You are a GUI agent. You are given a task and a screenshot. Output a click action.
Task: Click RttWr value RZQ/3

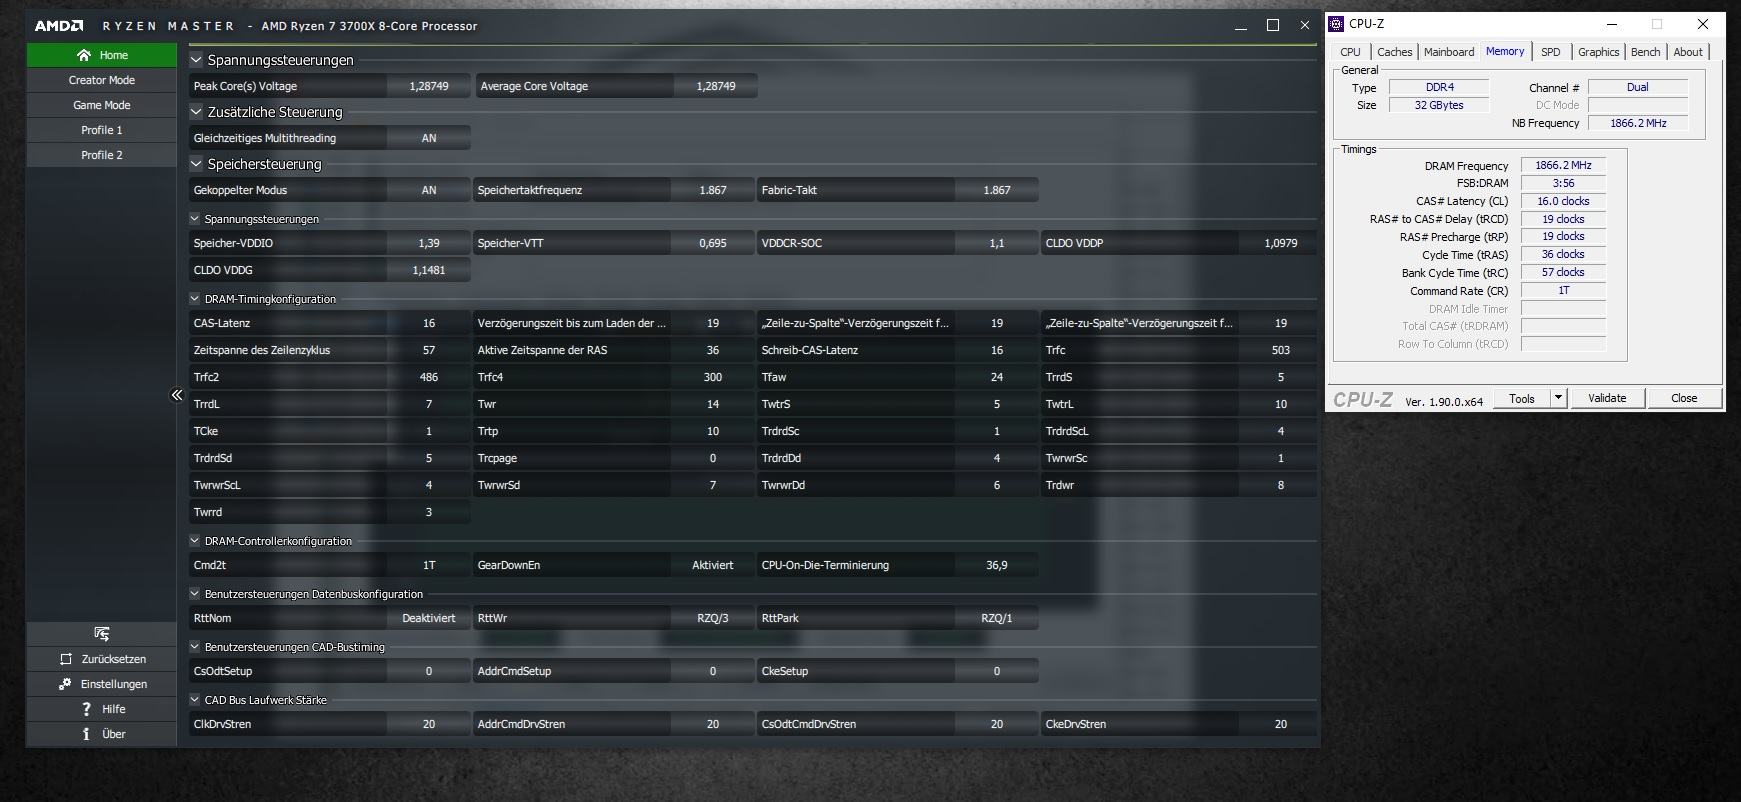[713, 618]
